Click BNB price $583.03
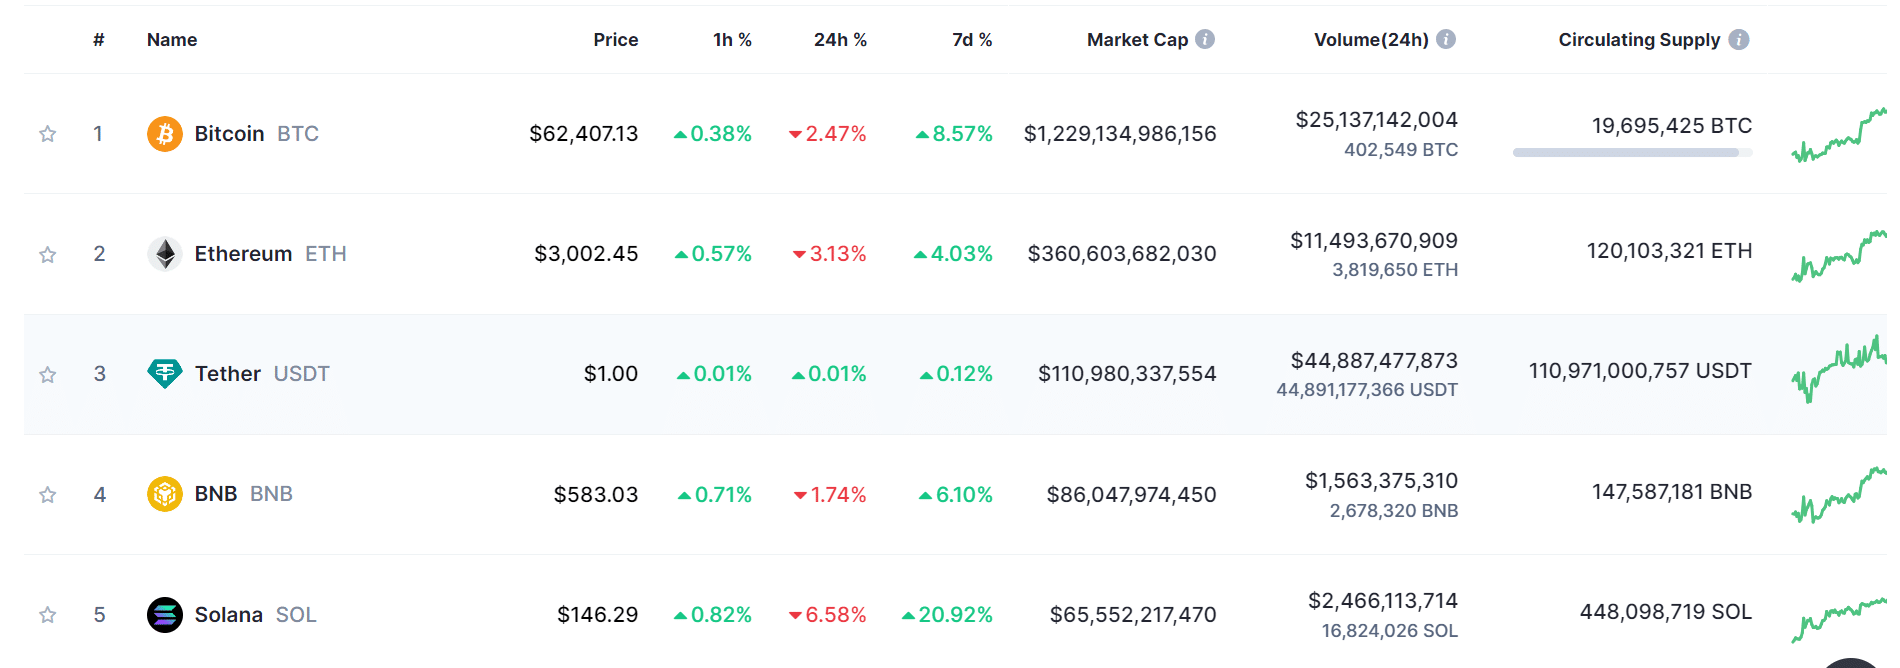The height and width of the screenshot is (668, 1900). [x=596, y=494]
